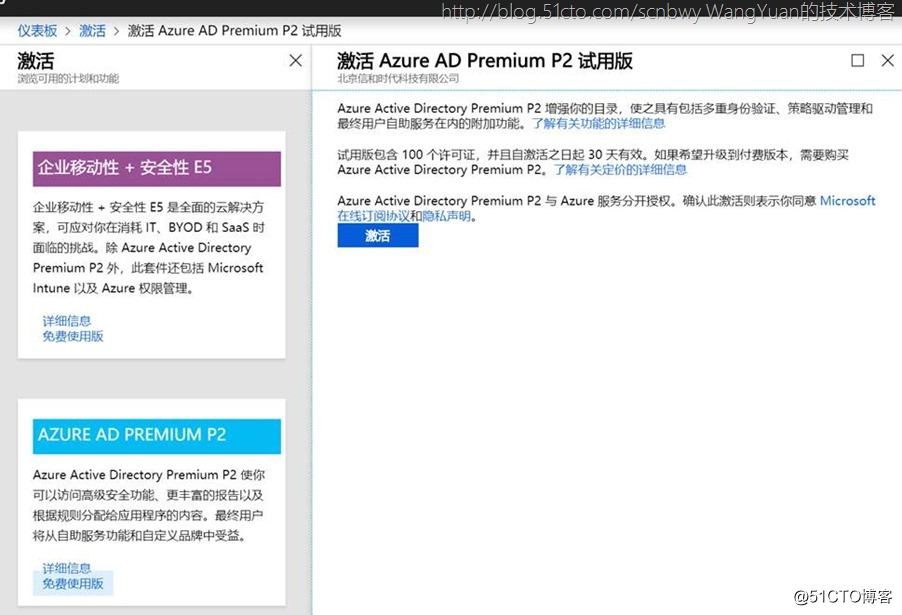Click the E5 card description text
Image resolution: width=902 pixels, height=615 pixels.
pyautogui.click(x=148, y=247)
